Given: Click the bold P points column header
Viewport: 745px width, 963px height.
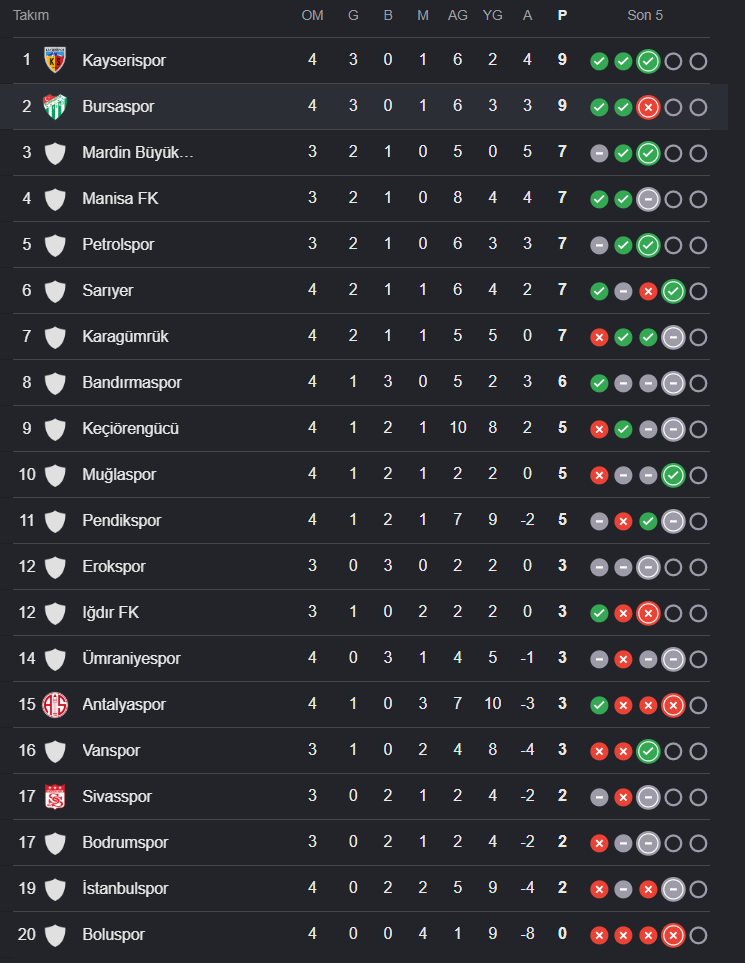Looking at the screenshot, I should click(562, 15).
